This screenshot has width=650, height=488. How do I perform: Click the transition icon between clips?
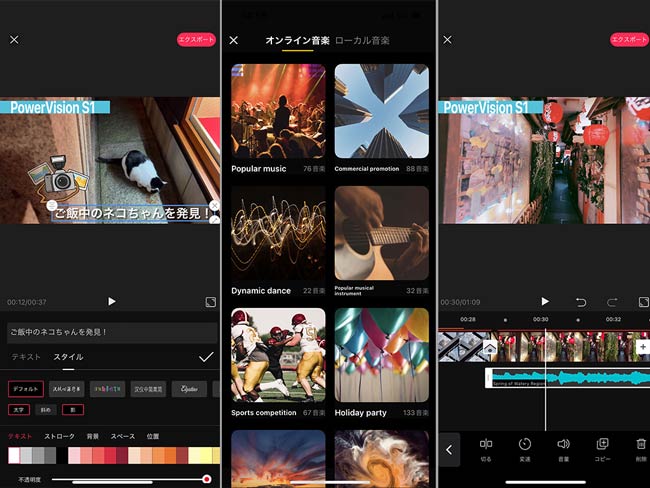tap(490, 347)
